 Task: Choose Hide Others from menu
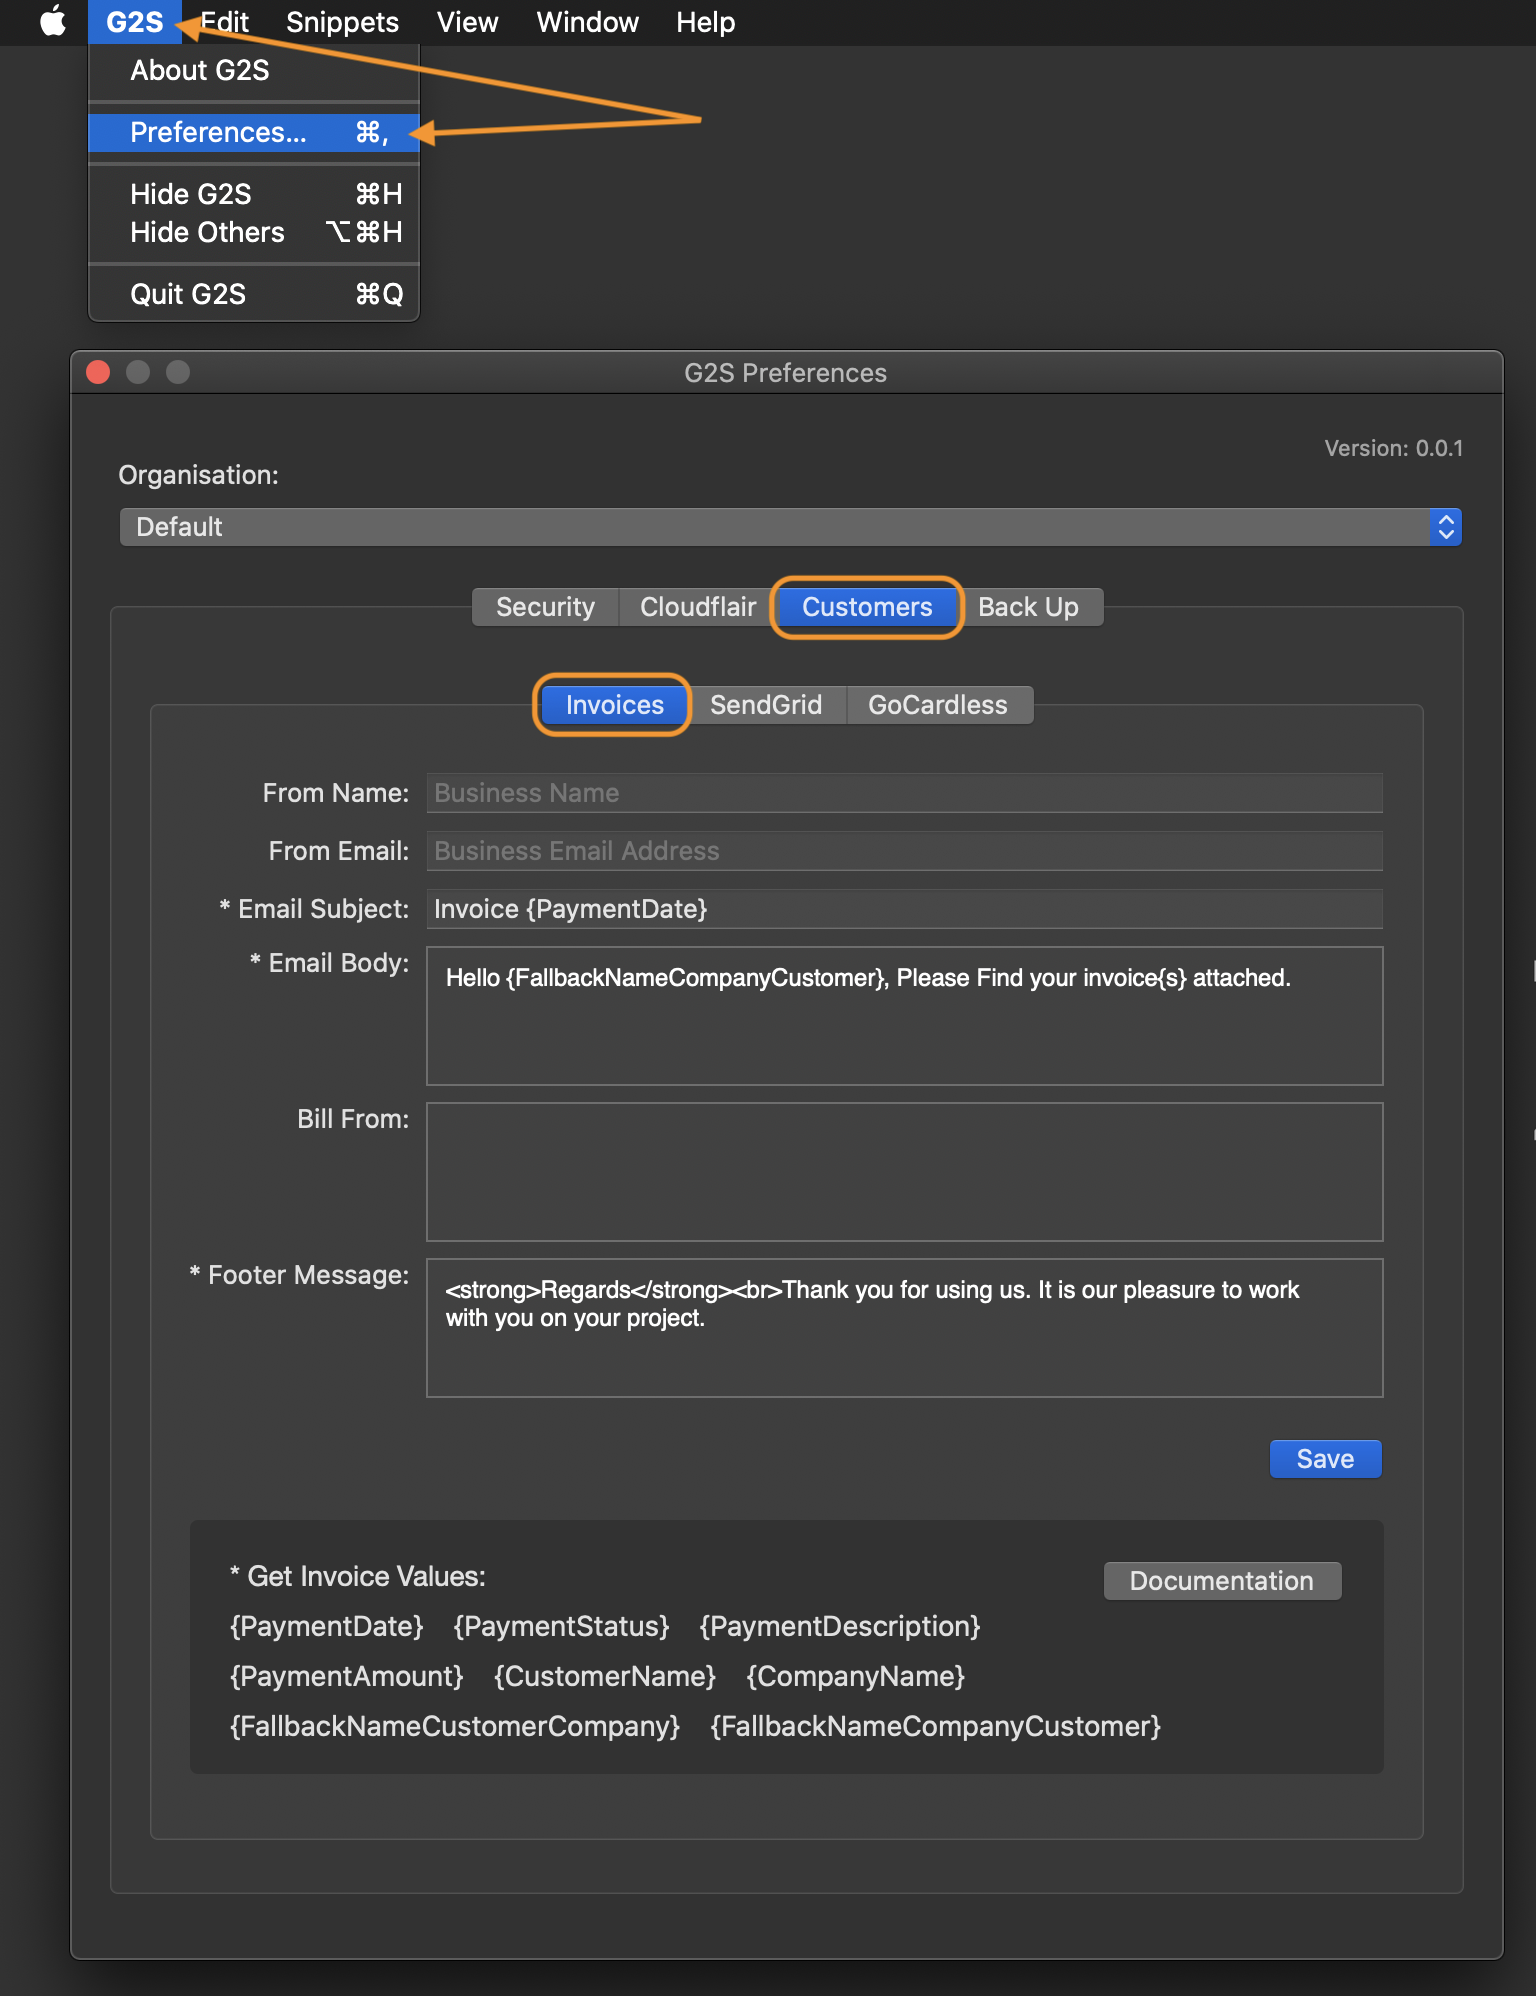pos(254,232)
